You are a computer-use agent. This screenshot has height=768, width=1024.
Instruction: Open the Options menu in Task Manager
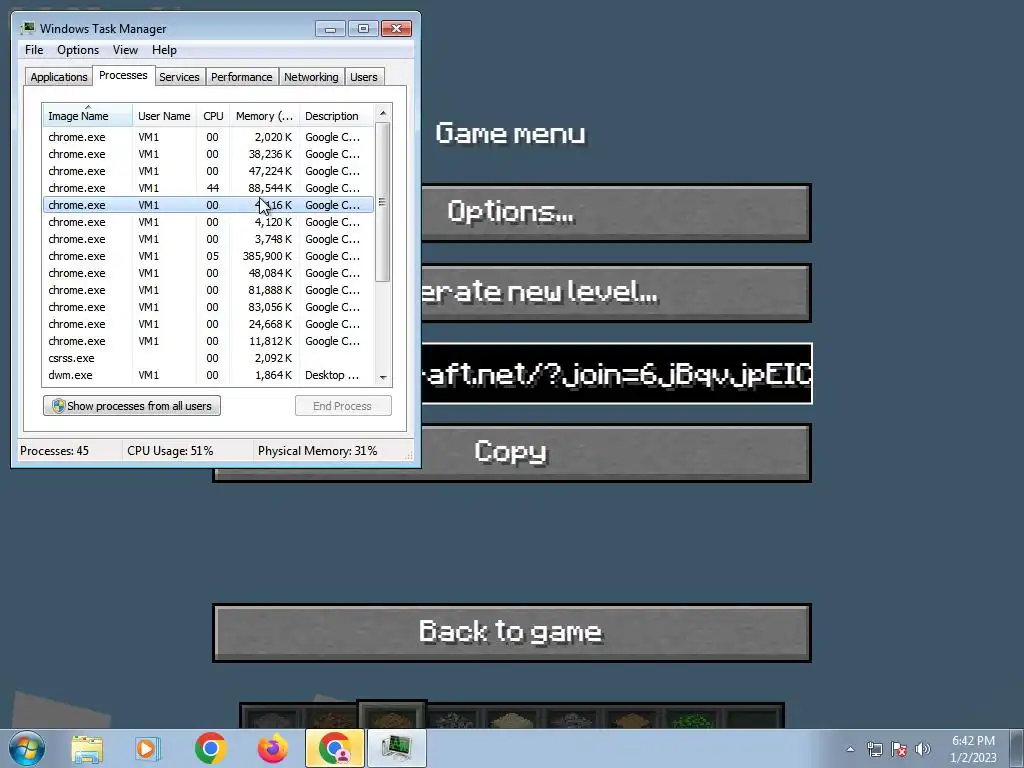[78, 50]
